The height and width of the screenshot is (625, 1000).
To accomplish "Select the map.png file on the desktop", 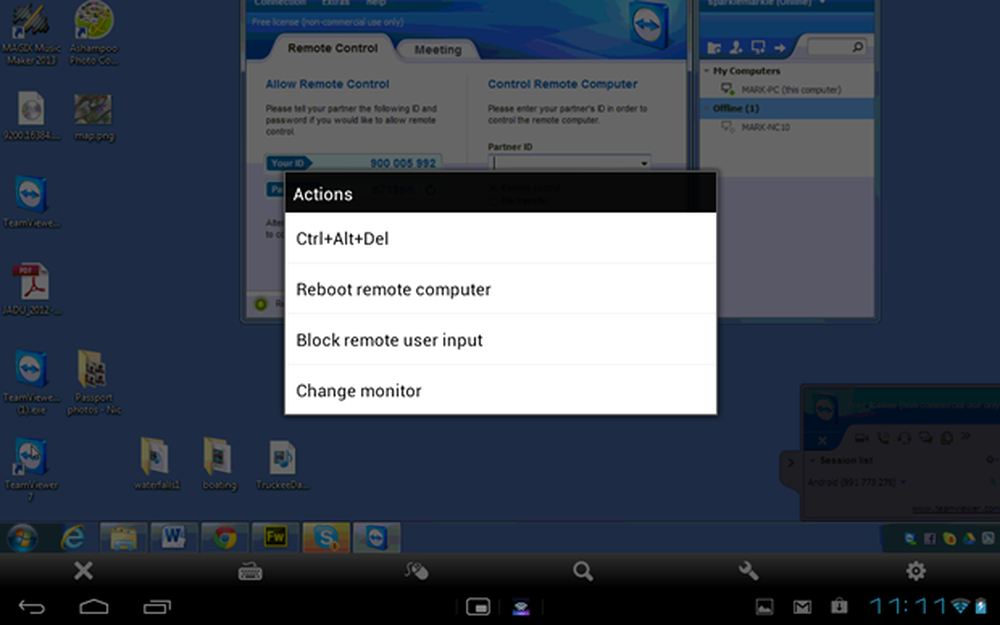I will (x=94, y=118).
